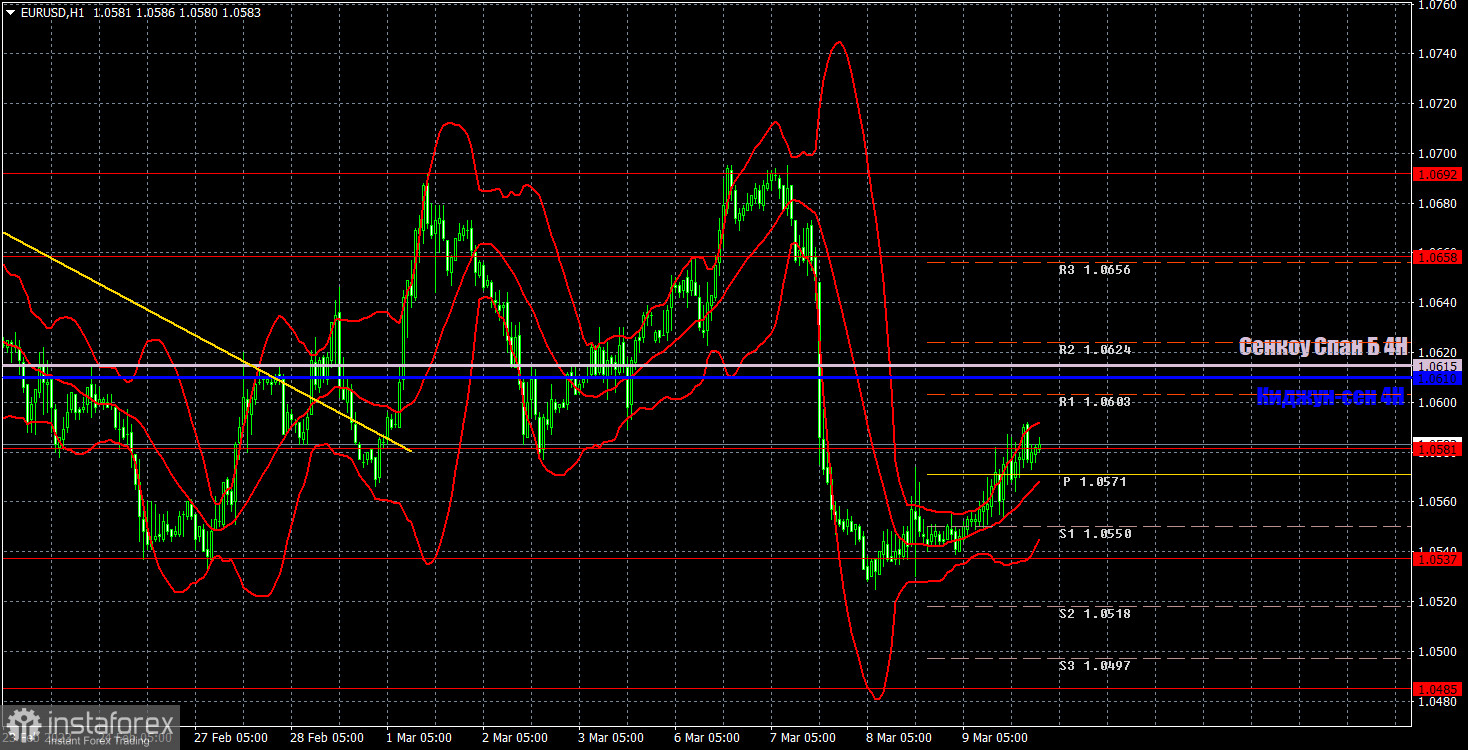Click the R3 1.0656 pivot label
The width and height of the screenshot is (1468, 750).
point(1095,270)
